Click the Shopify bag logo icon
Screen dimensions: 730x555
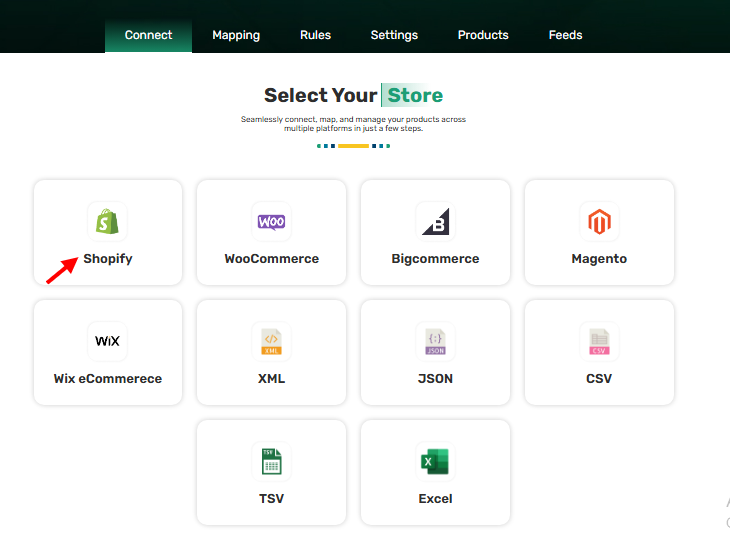click(107, 221)
